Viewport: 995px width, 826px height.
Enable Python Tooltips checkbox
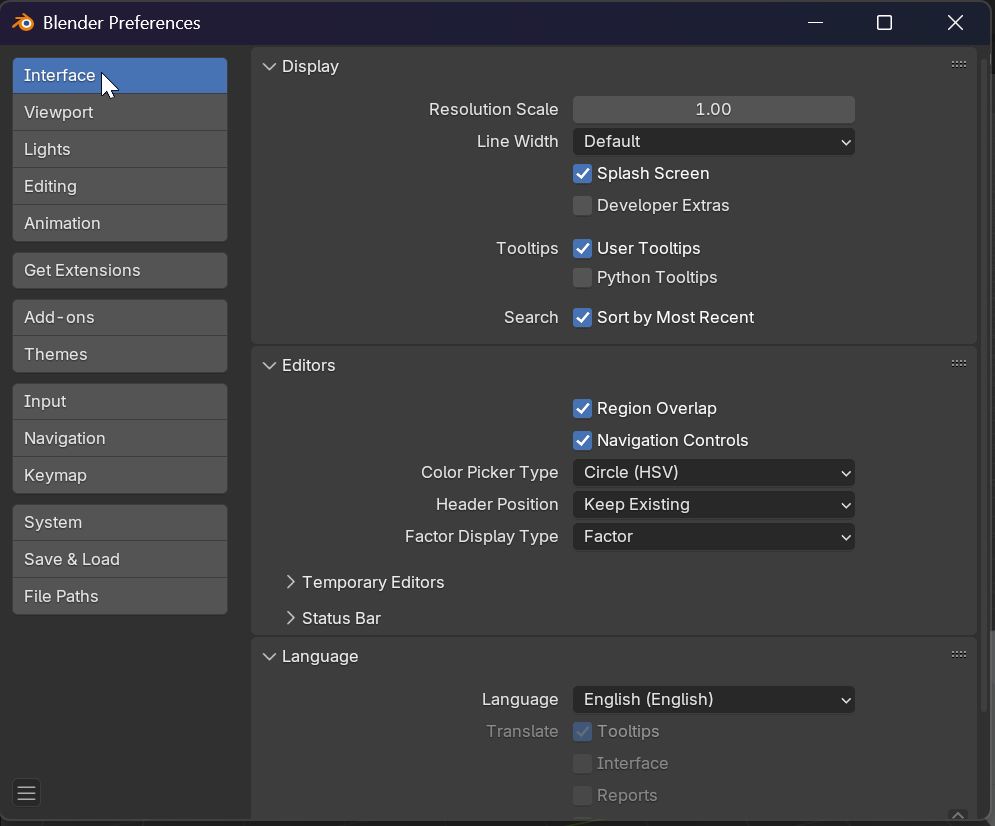(583, 278)
